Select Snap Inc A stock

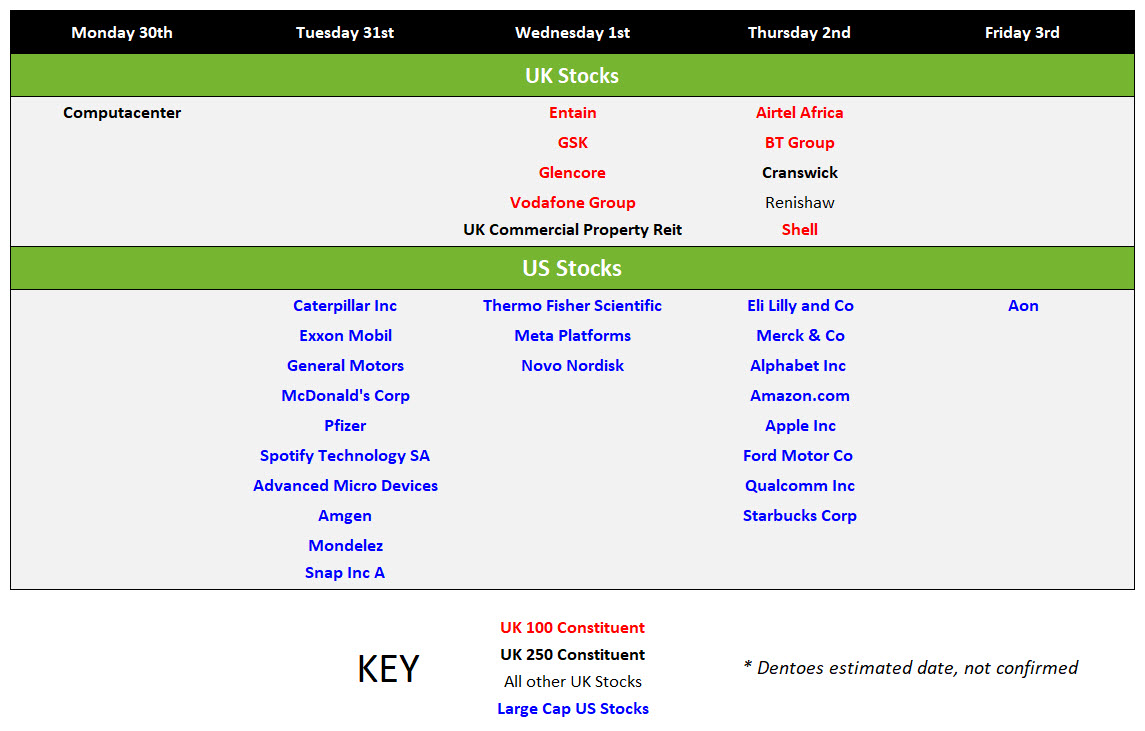tap(345, 573)
